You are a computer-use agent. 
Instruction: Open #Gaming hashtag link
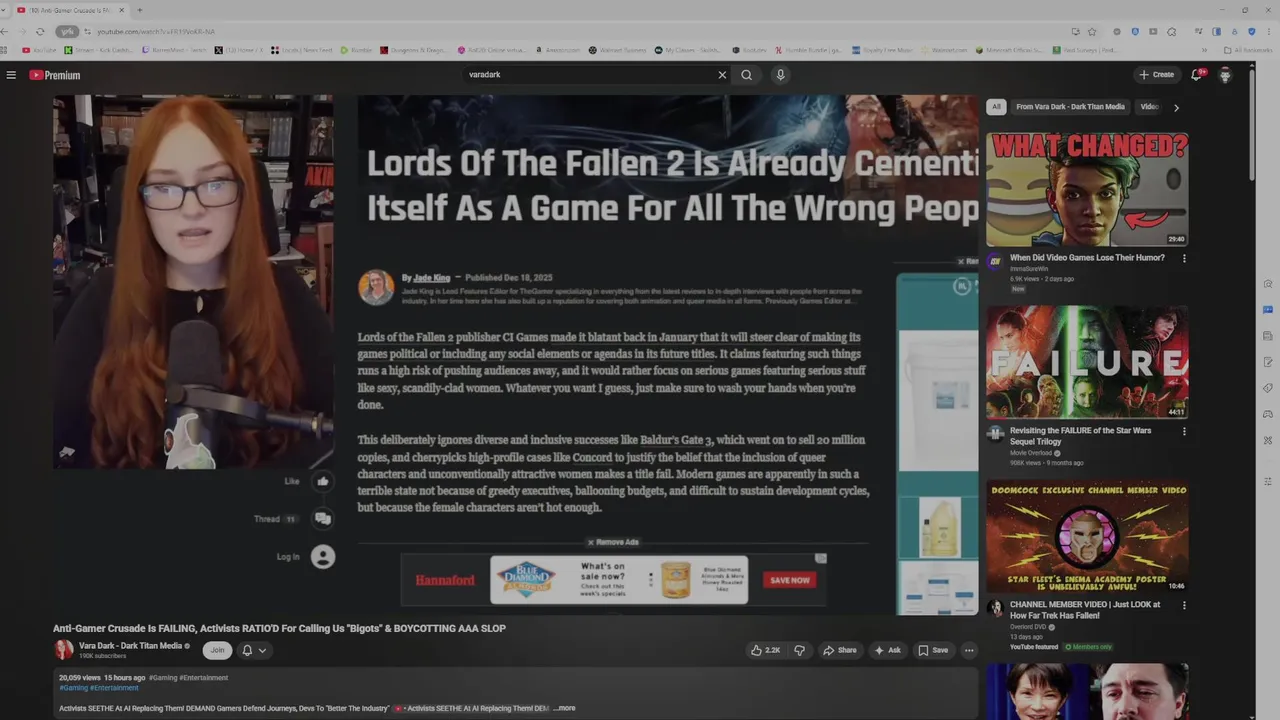[x=74, y=688]
